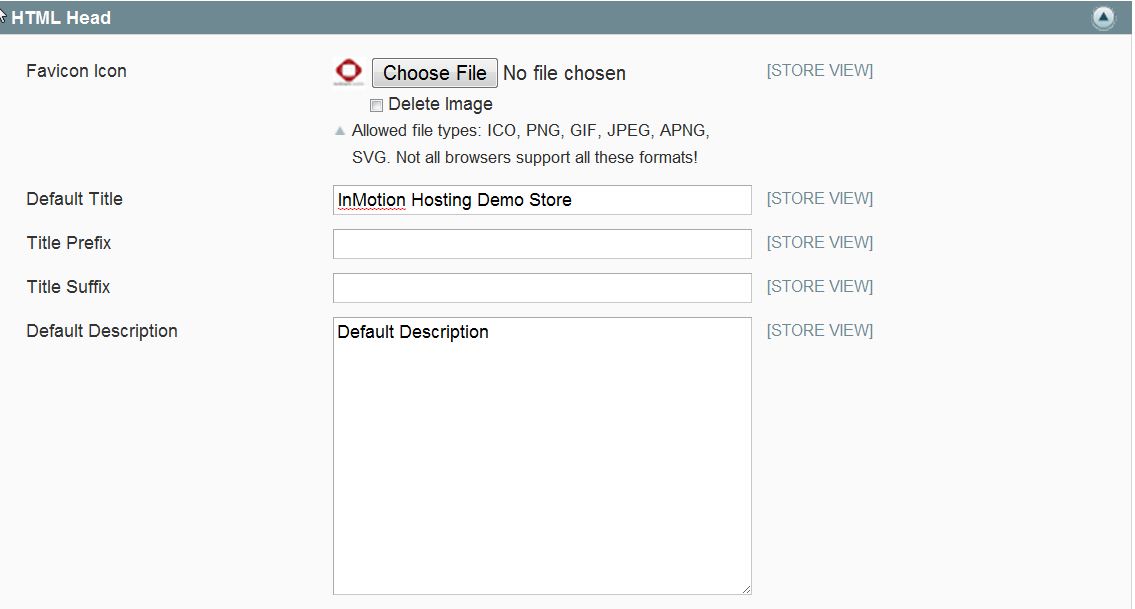Click STORE VIEW scope beside Default Description
This screenshot has height=609, width=1135.
coord(819,331)
